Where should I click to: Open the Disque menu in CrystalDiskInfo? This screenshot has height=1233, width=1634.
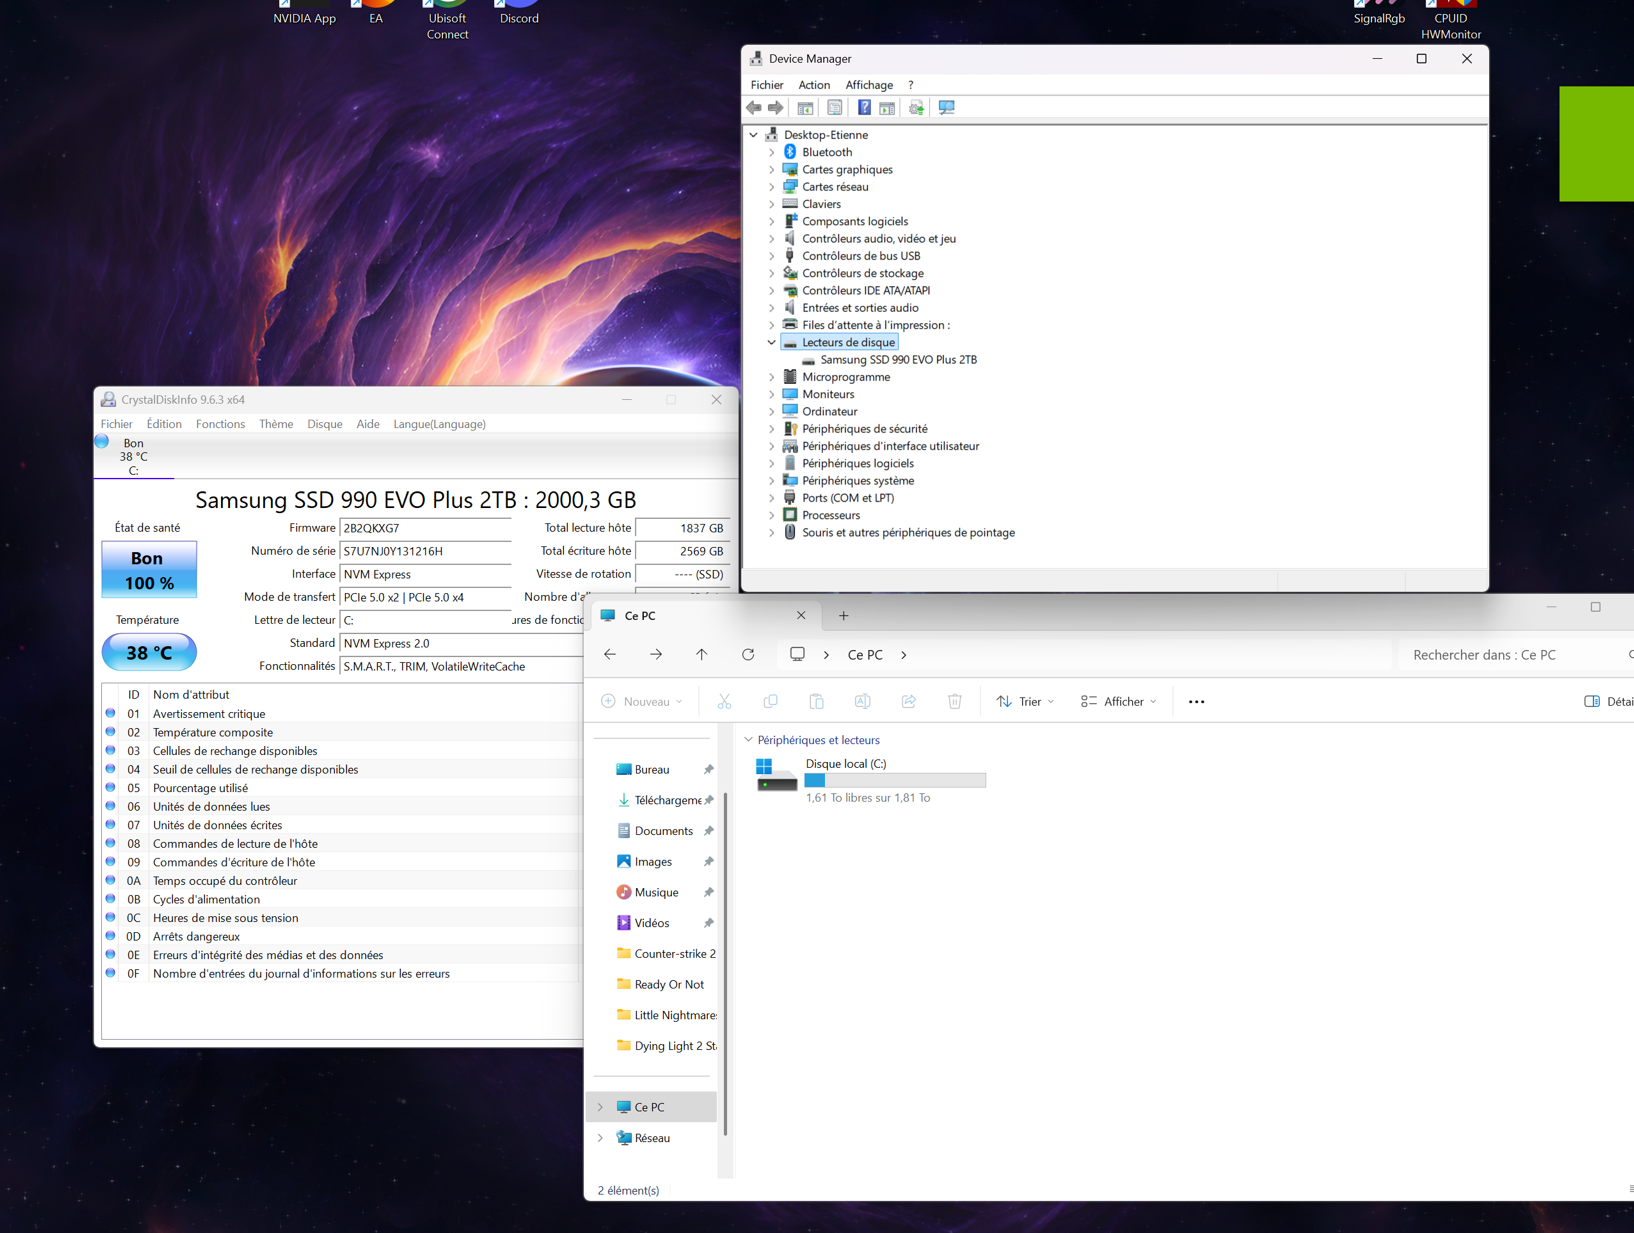pyautogui.click(x=324, y=424)
